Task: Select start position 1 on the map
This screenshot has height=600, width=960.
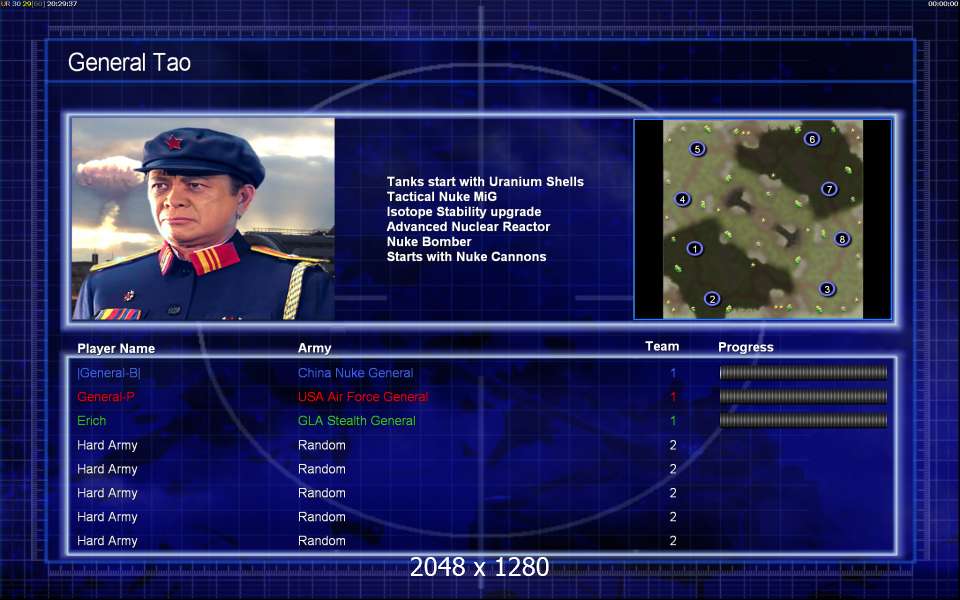Action: click(694, 249)
